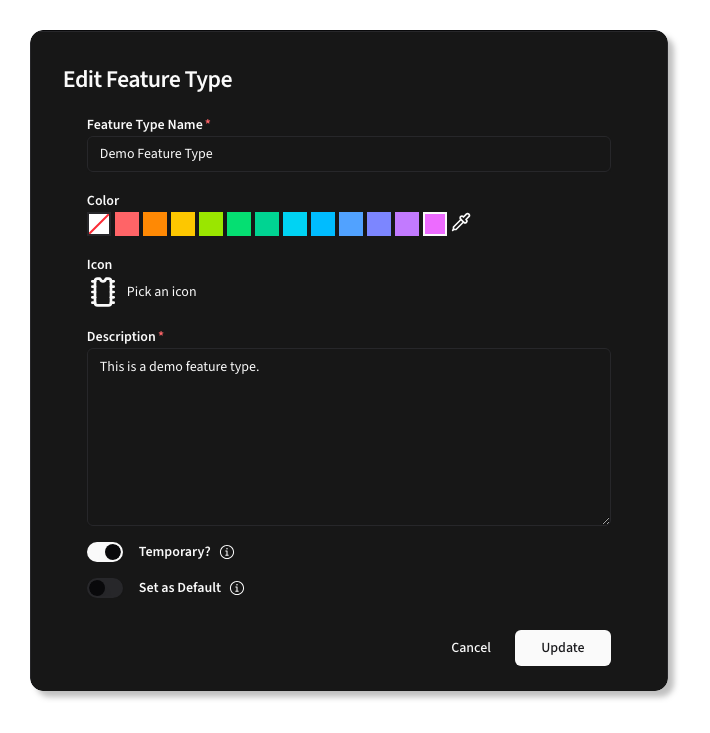Turn off the Temporary? toggle switch
The width and height of the screenshot is (710, 733).
[105, 552]
